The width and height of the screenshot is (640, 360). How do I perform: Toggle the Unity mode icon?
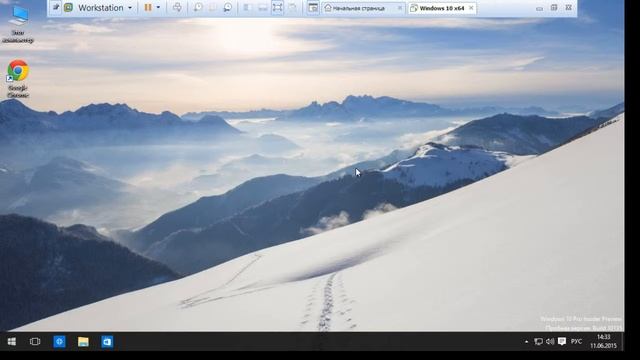292,7
